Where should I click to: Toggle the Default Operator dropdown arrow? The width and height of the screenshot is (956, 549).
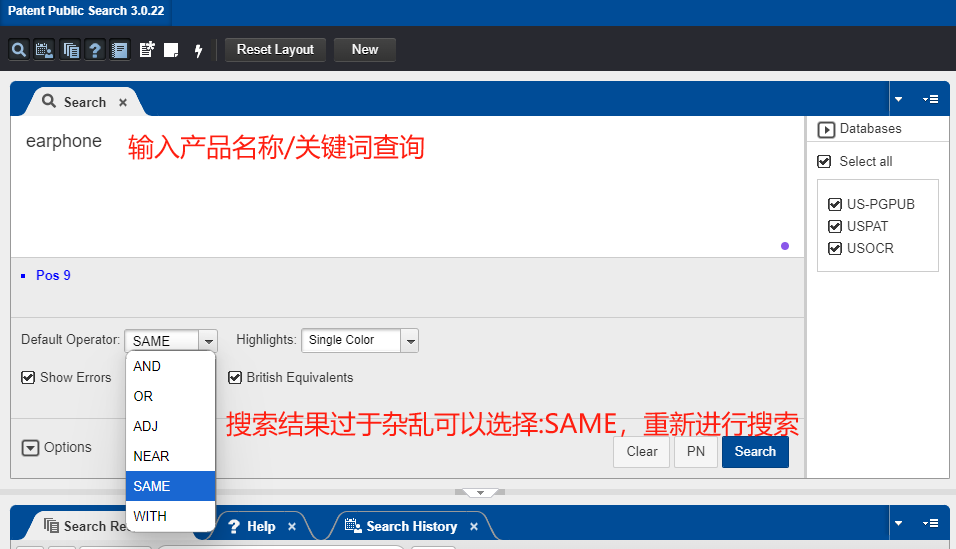pyautogui.click(x=209, y=340)
